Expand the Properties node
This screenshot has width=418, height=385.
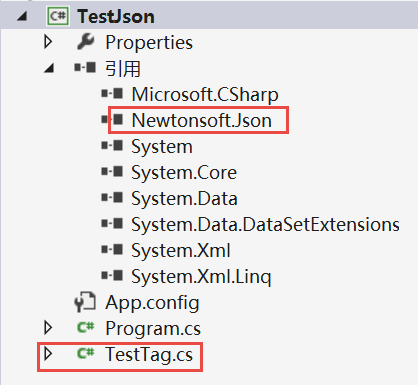(48, 42)
